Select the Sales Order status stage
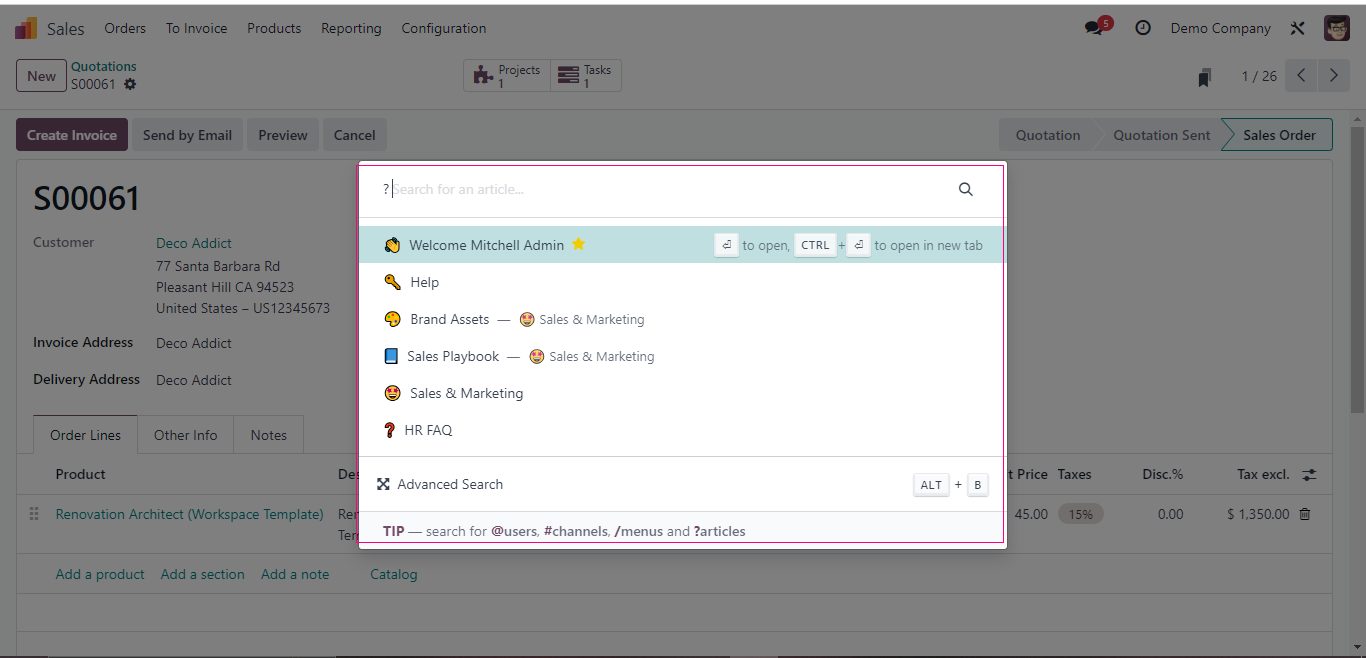Image resolution: width=1366 pixels, height=658 pixels. click(x=1279, y=135)
